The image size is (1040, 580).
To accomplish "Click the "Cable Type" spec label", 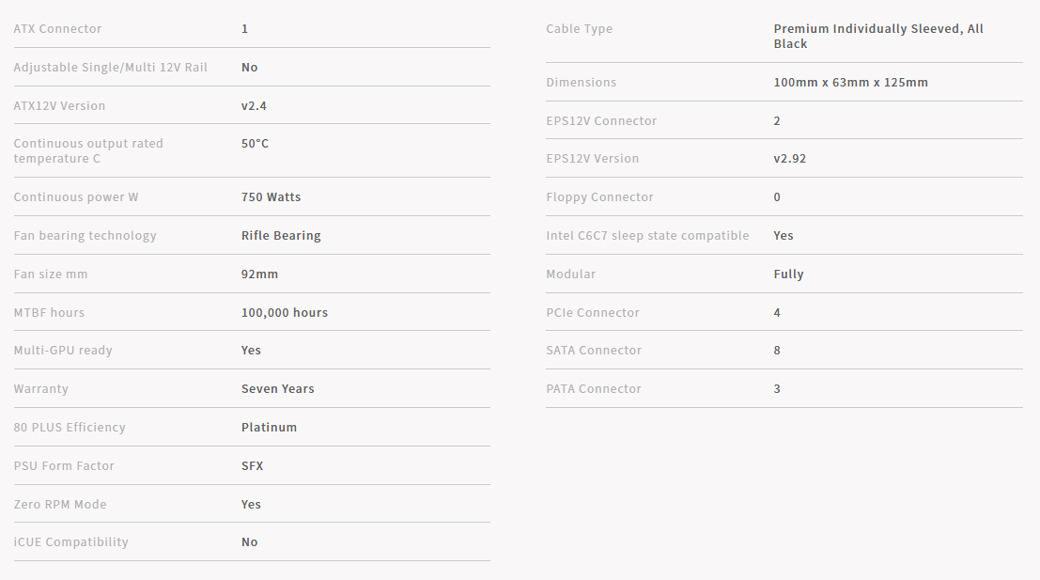I will tap(579, 29).
